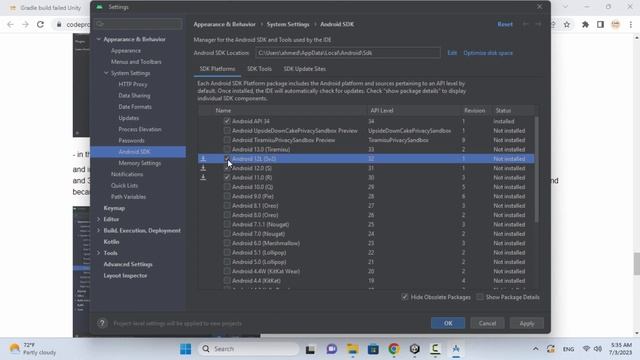
Task: Toggle Hide Obsolete Packages checkbox
Action: (404, 297)
